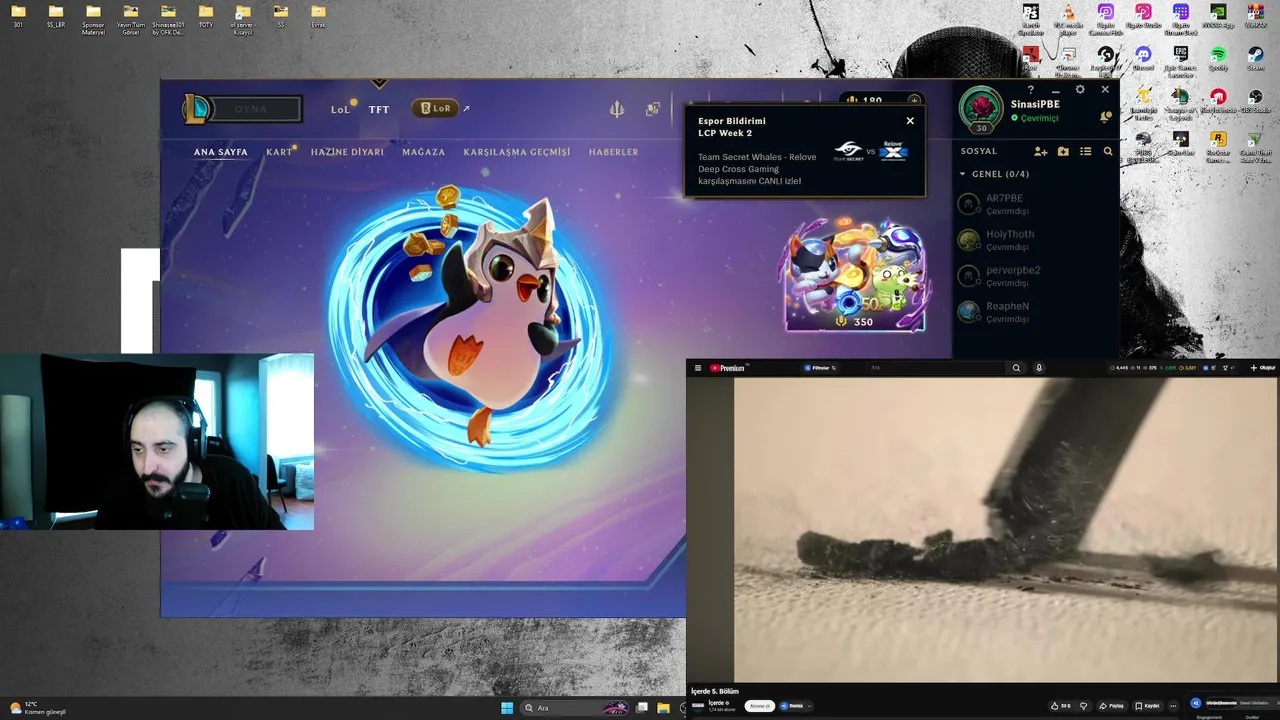This screenshot has width=1280, height=720.
Task: Select friend ReapheN
Action: coord(1036,312)
